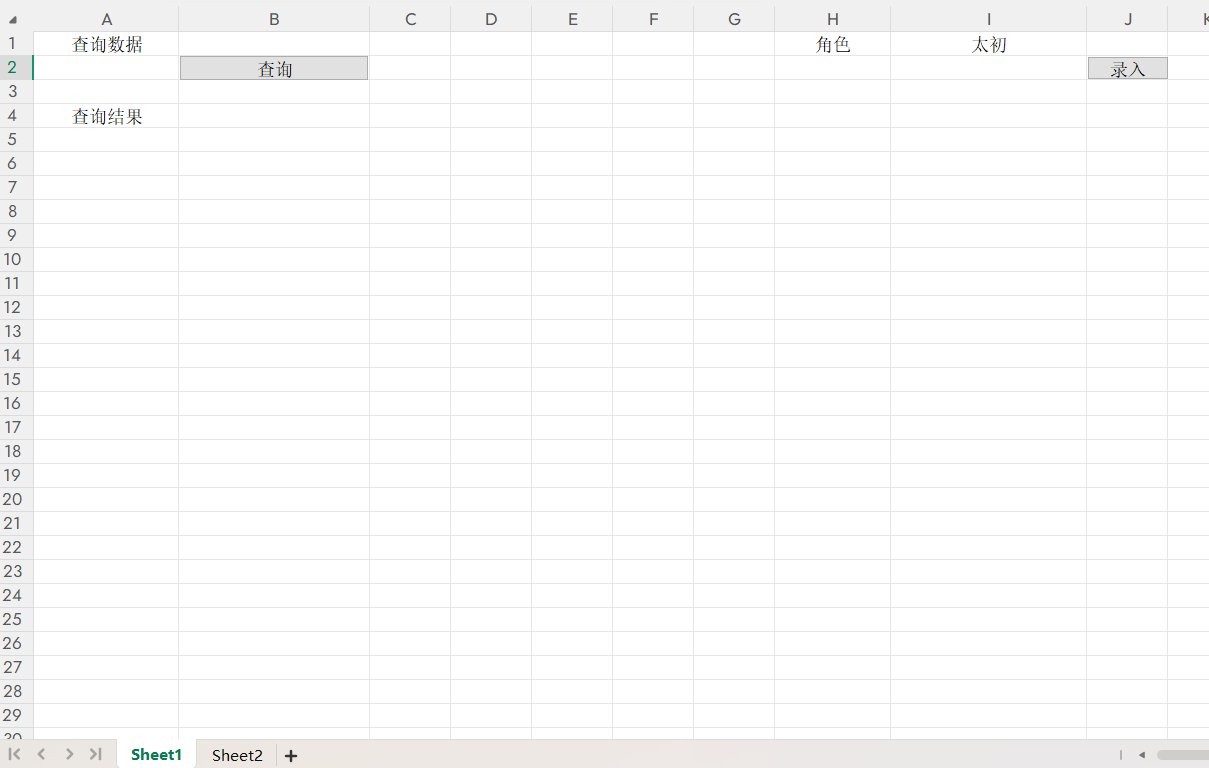Jump to the first sheet navigation arrow

tap(14, 754)
